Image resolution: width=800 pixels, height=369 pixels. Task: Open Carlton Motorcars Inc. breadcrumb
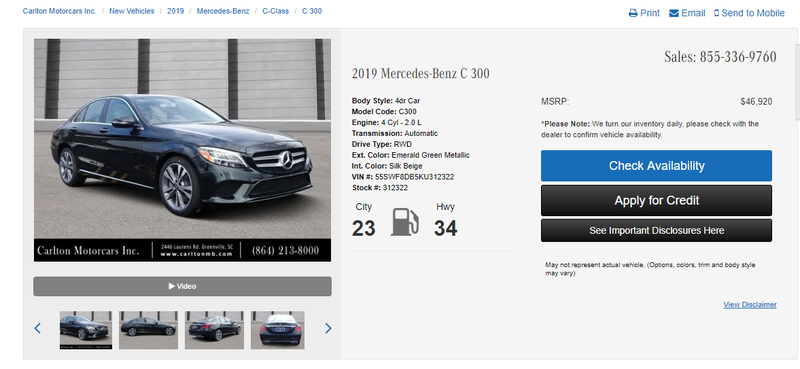[59, 11]
